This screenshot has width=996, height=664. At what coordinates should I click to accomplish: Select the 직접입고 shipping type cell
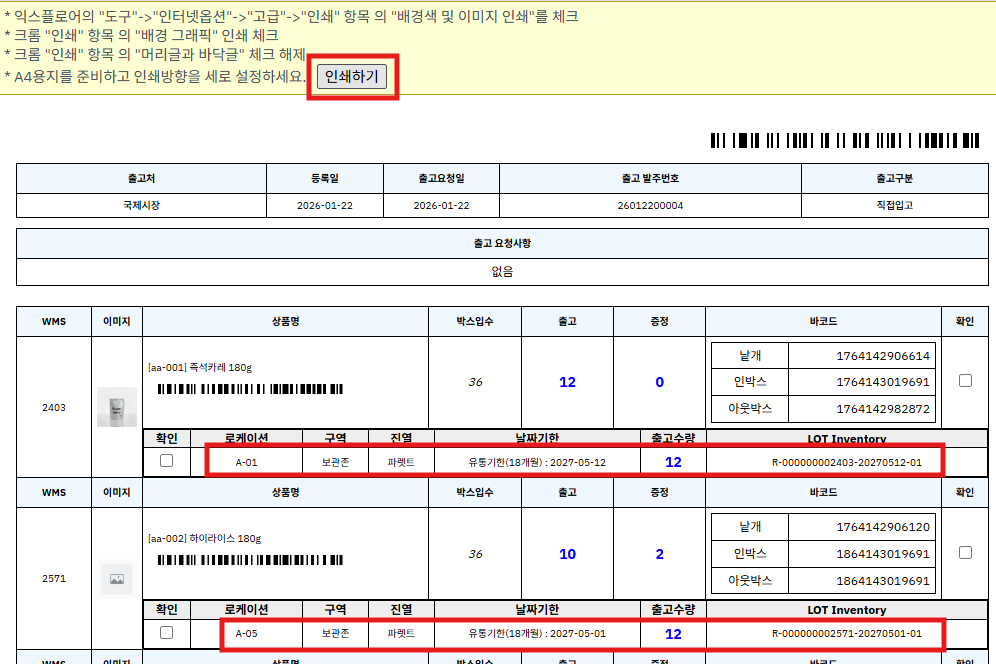894,205
